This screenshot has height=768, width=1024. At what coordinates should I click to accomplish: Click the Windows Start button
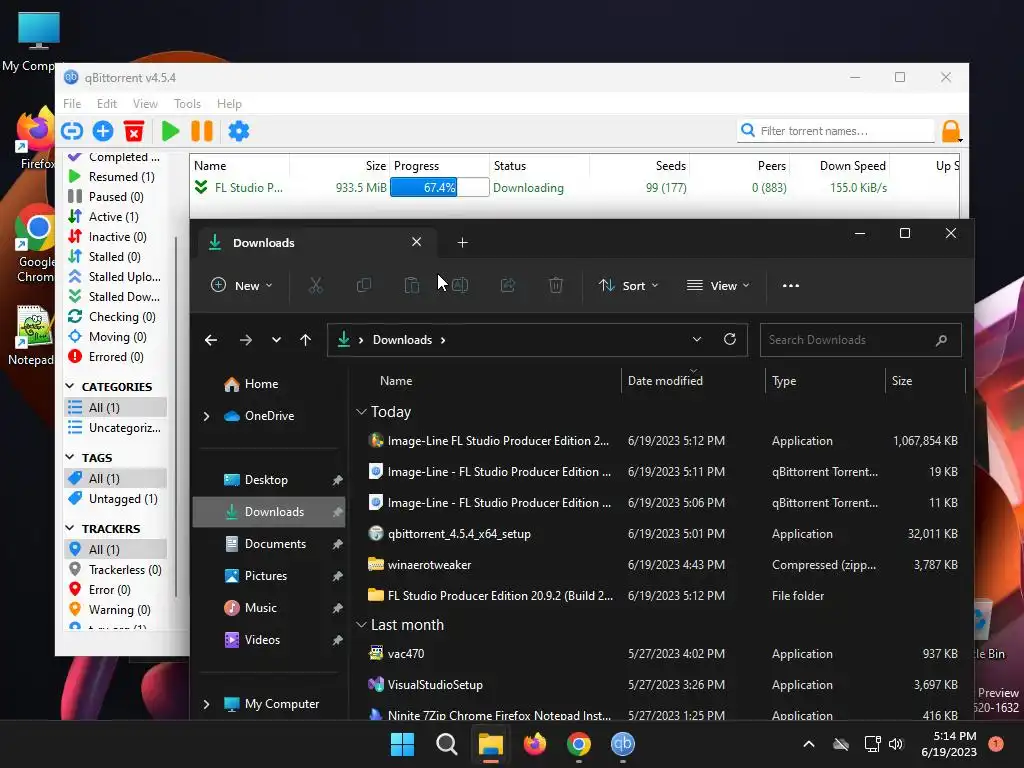(402, 744)
